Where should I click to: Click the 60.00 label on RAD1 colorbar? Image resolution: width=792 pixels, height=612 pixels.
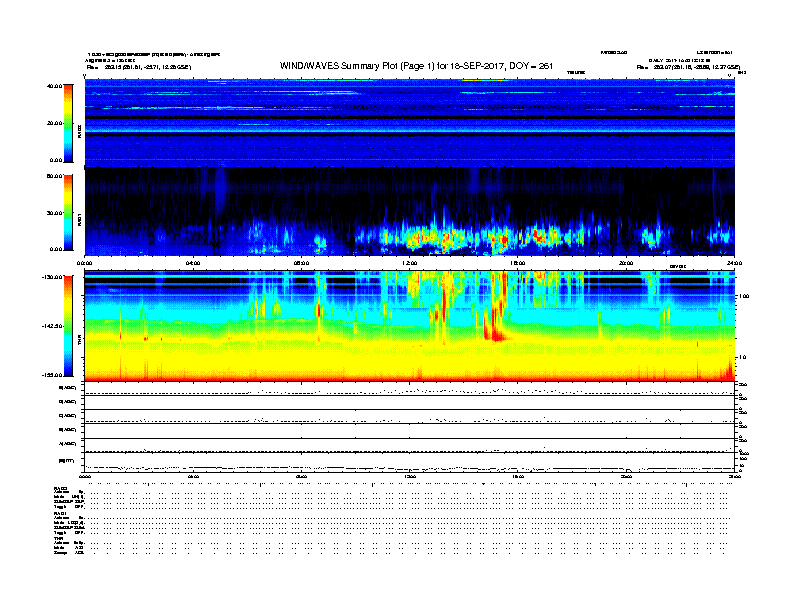(x=54, y=176)
